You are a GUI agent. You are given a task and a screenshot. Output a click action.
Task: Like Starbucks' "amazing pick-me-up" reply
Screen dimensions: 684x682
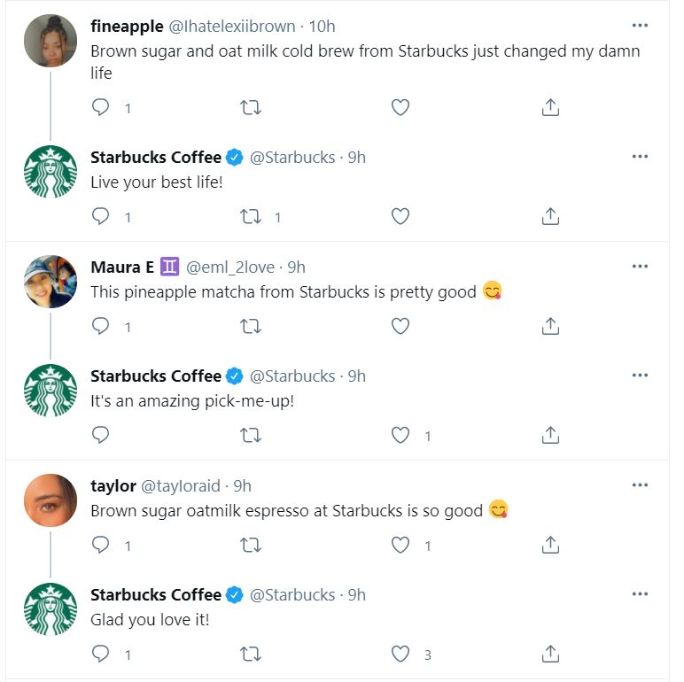400,435
